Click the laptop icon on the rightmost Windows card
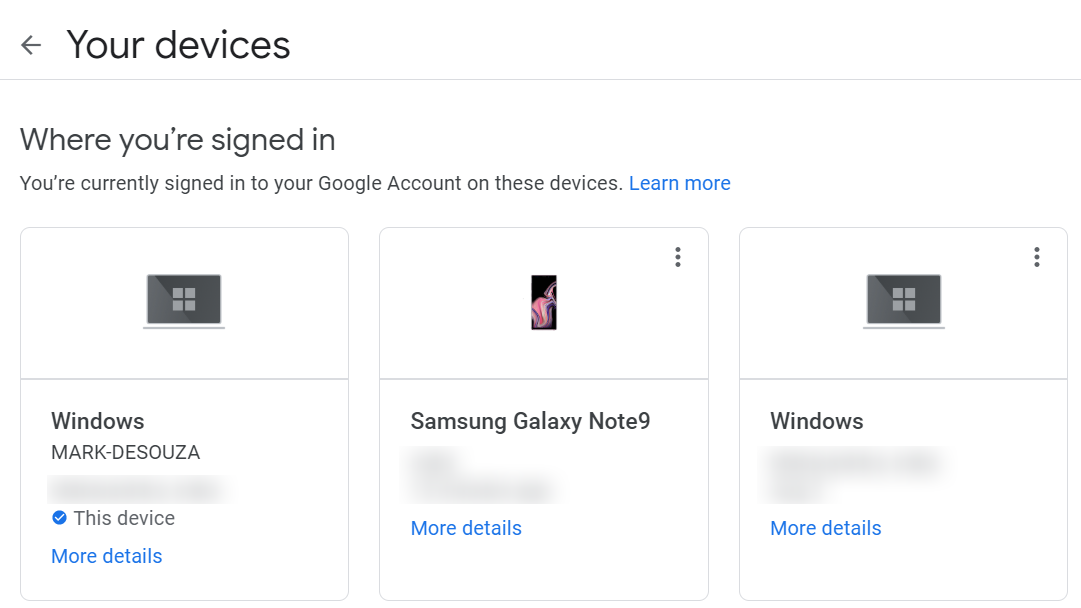This screenshot has height=608, width=1081. 903,300
